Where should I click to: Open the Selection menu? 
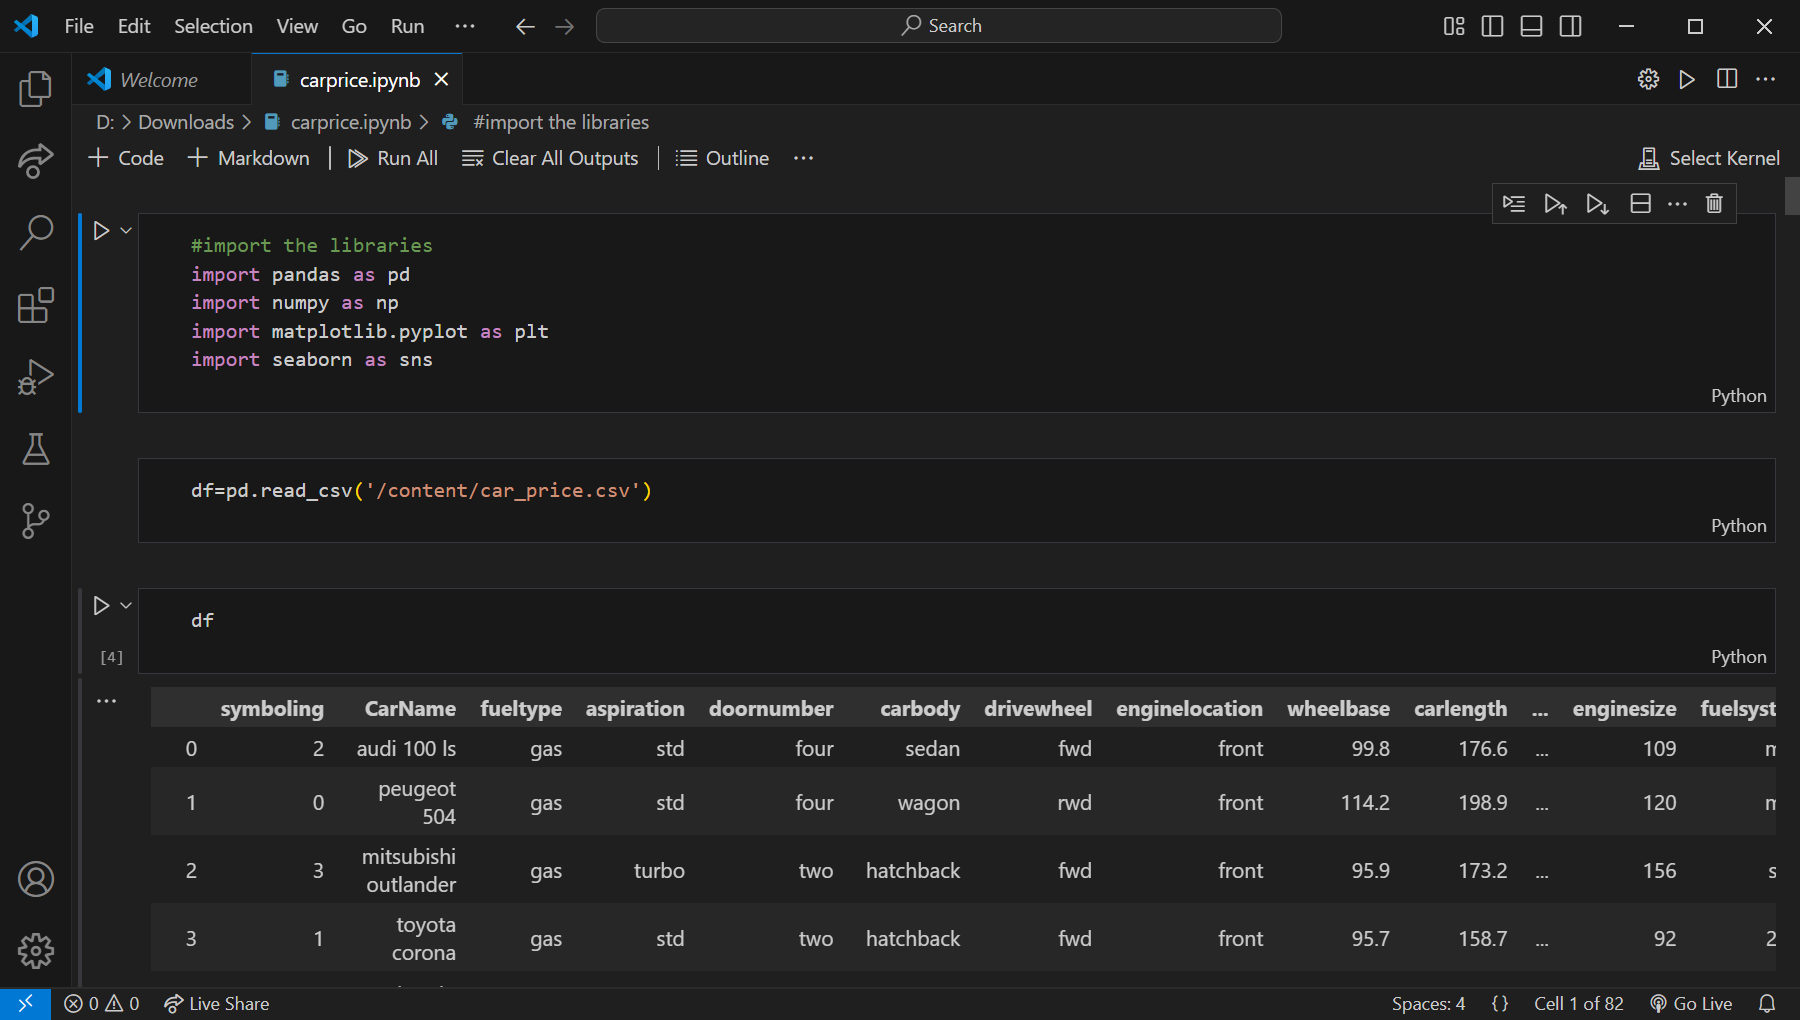coord(213,26)
